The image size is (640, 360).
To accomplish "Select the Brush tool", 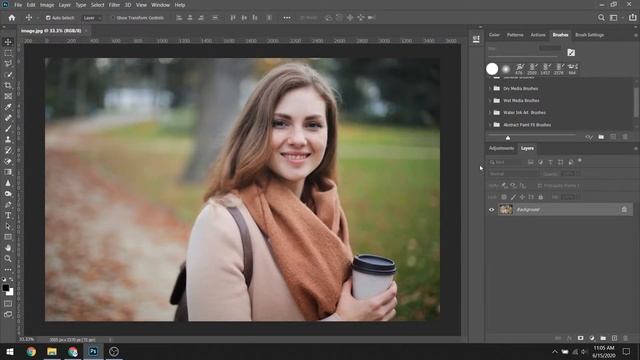I will click(x=8, y=129).
